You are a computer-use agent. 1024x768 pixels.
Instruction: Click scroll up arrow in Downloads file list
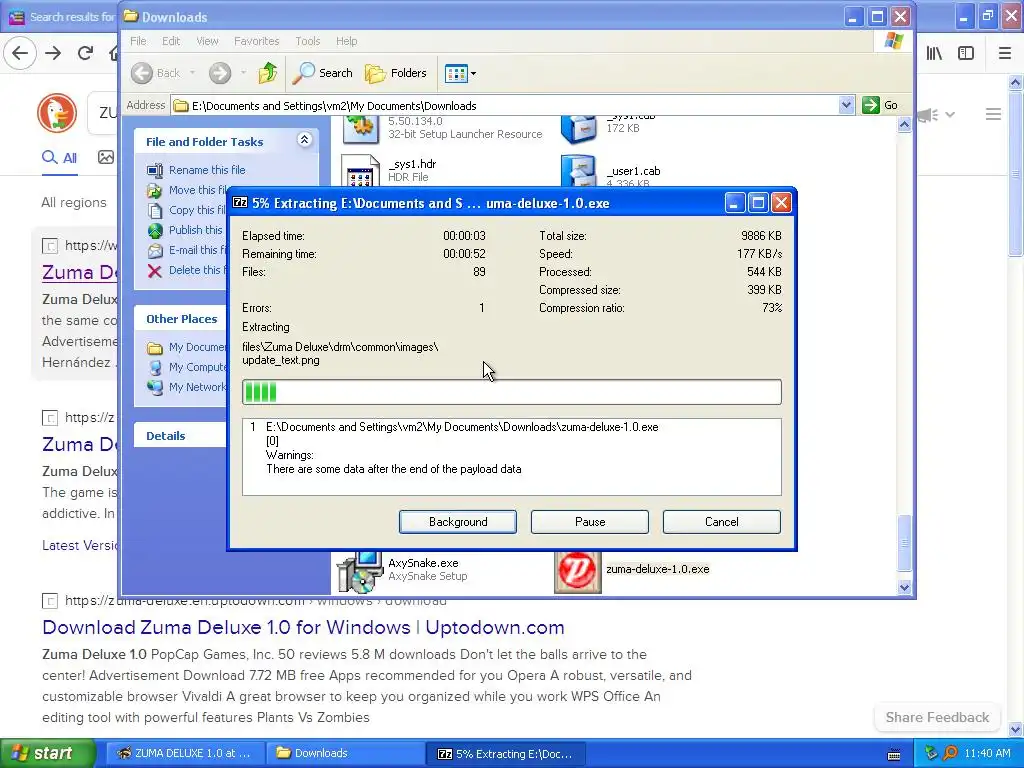904,124
